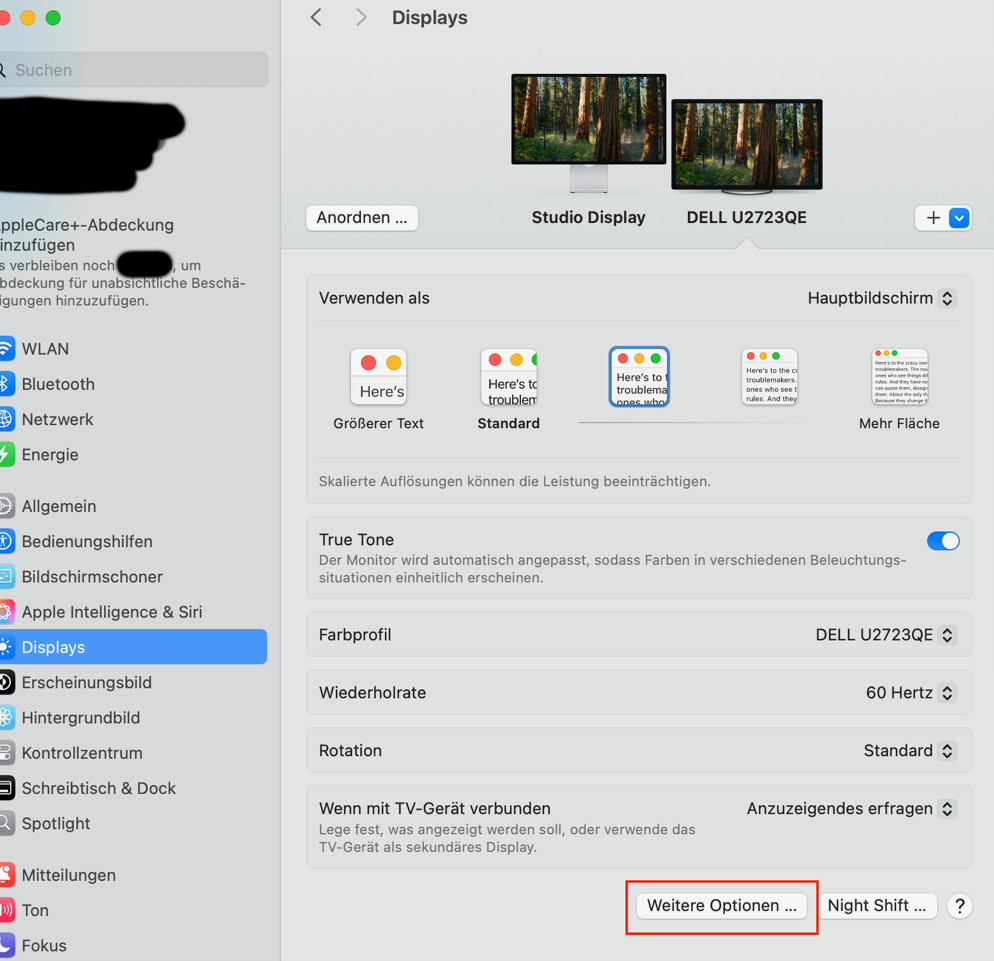Click the Energie lightning icon

point(6,455)
